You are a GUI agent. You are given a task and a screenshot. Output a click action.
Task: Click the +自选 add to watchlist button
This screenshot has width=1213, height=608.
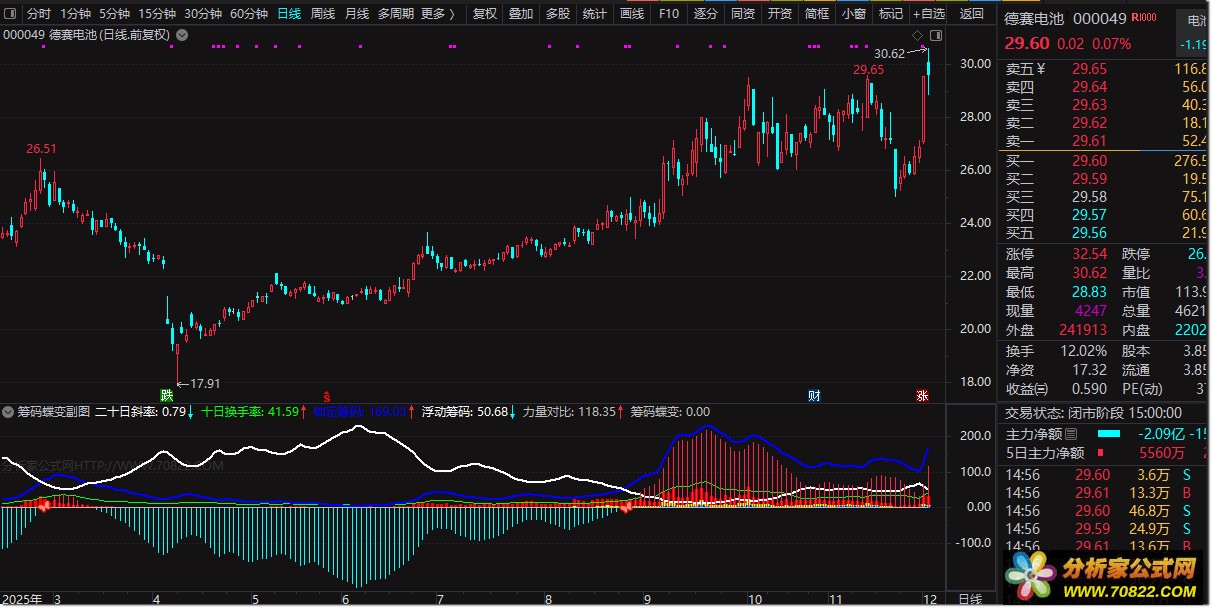tap(928, 14)
